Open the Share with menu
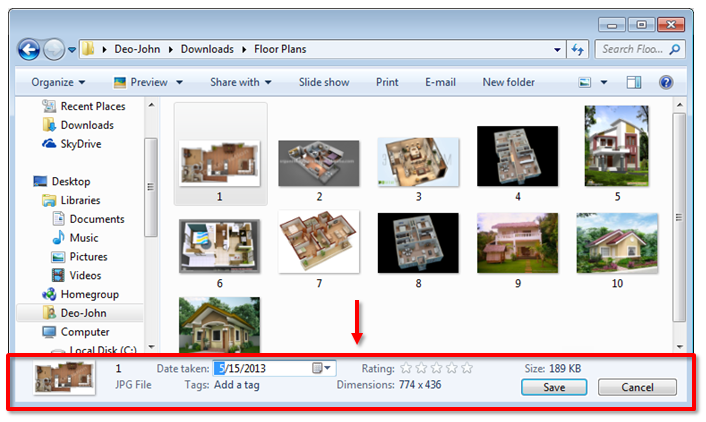Image resolution: width=706 pixels, height=422 pixels. 240,82
